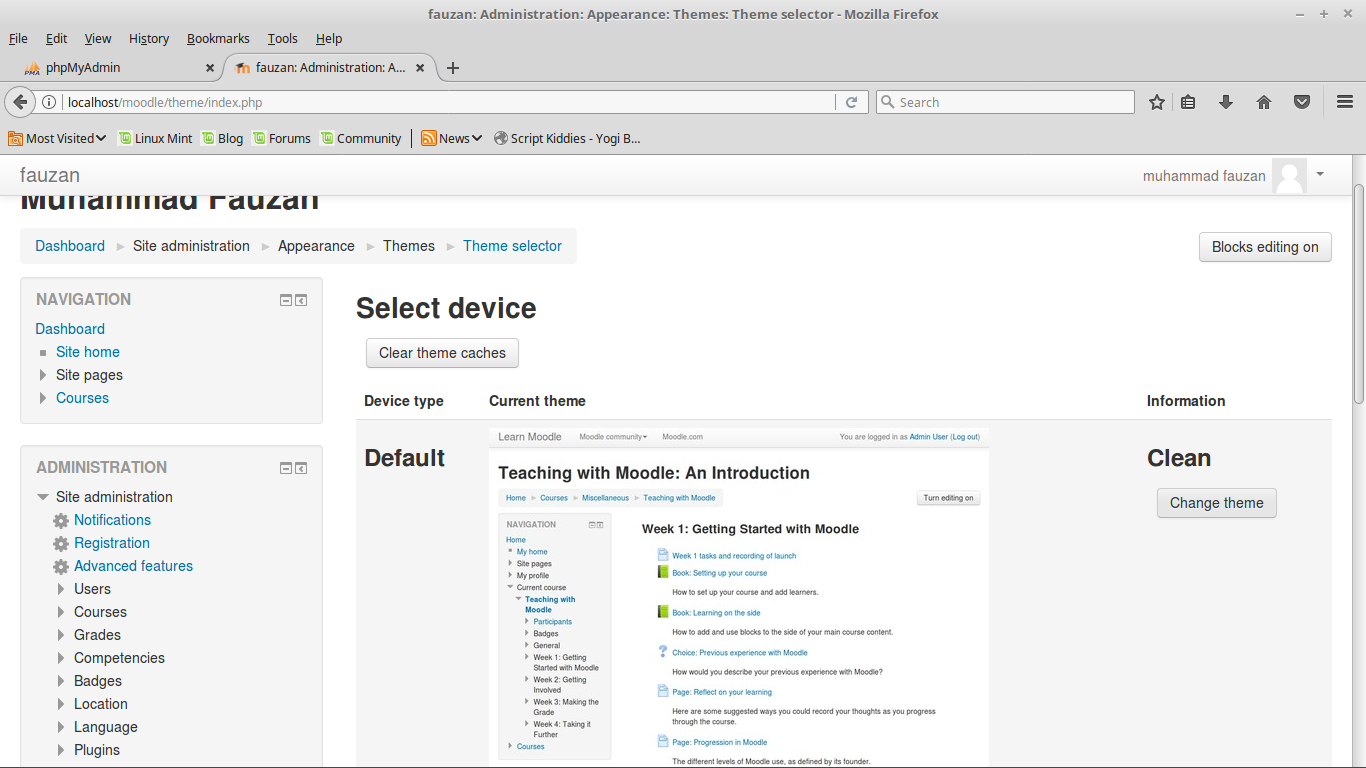Open the Firefox home page icon
The height and width of the screenshot is (768, 1366).
coord(1264,101)
